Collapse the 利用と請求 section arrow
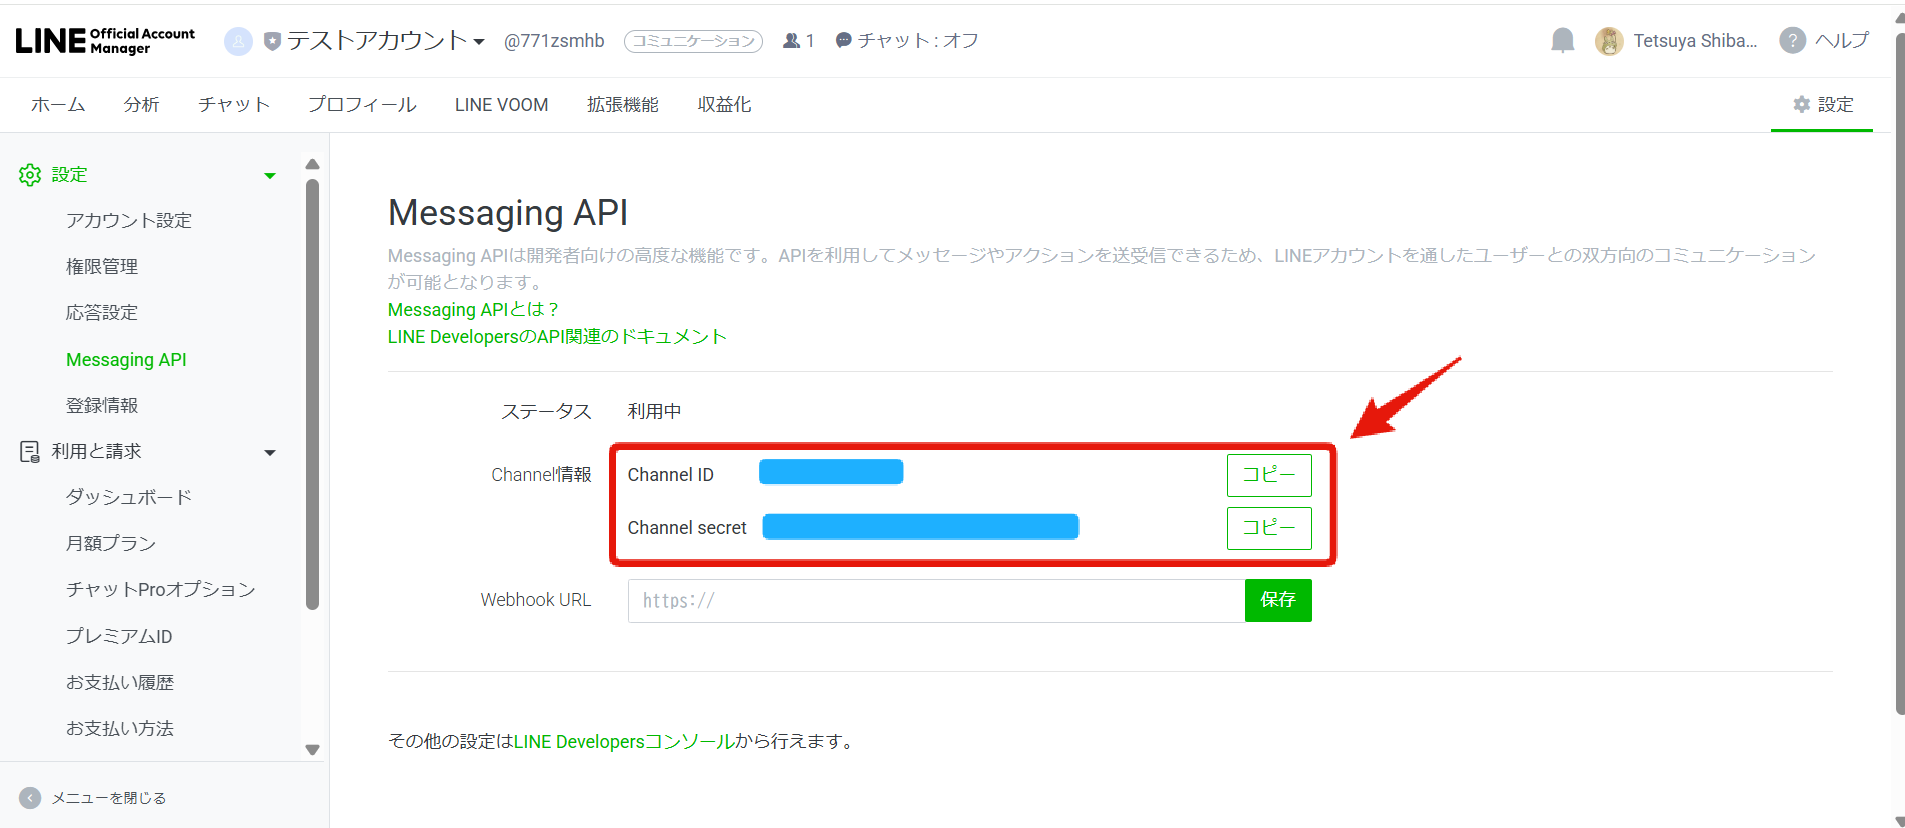Image resolution: width=1905 pixels, height=828 pixels. pos(270,453)
